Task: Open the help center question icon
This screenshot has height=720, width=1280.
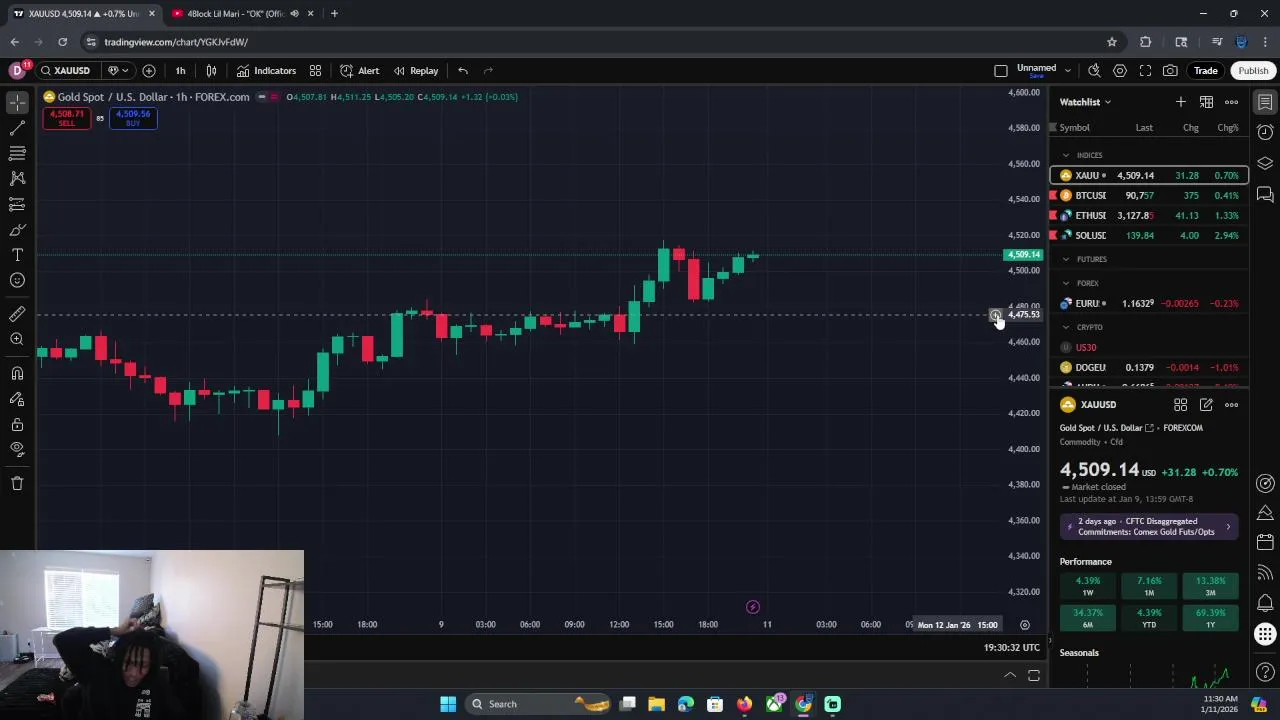Action: (1265, 672)
